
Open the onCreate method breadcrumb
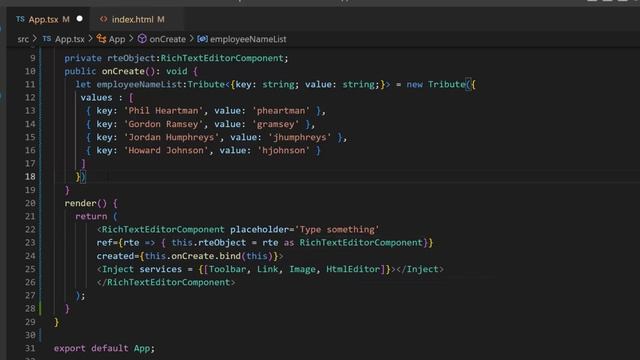[x=167, y=39]
